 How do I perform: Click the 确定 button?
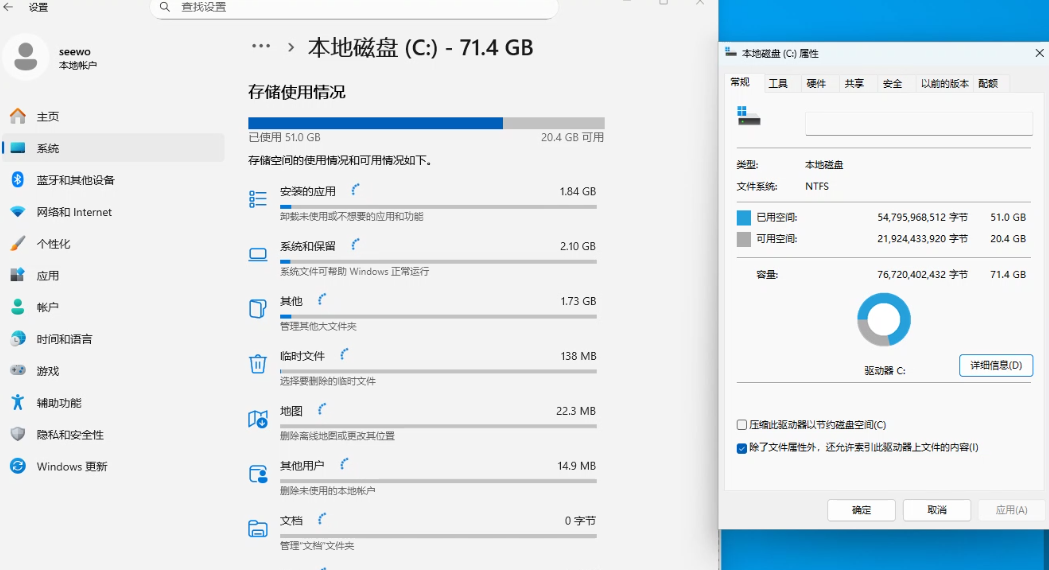point(861,510)
